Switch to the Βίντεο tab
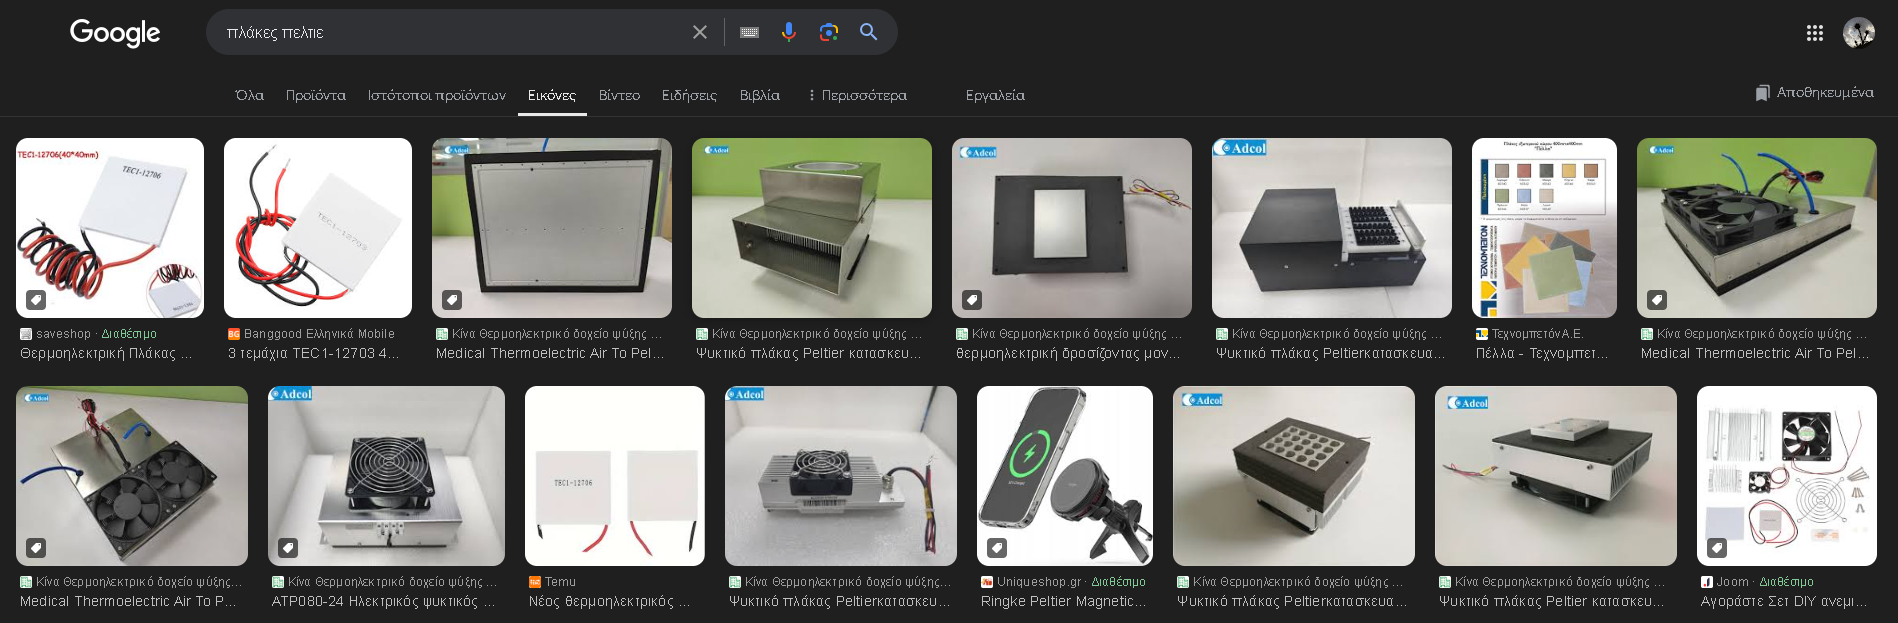1898x623 pixels. point(619,95)
